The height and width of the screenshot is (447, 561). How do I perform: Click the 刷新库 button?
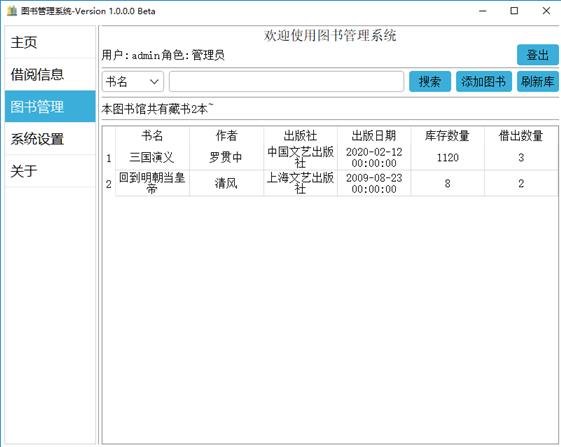click(x=538, y=82)
